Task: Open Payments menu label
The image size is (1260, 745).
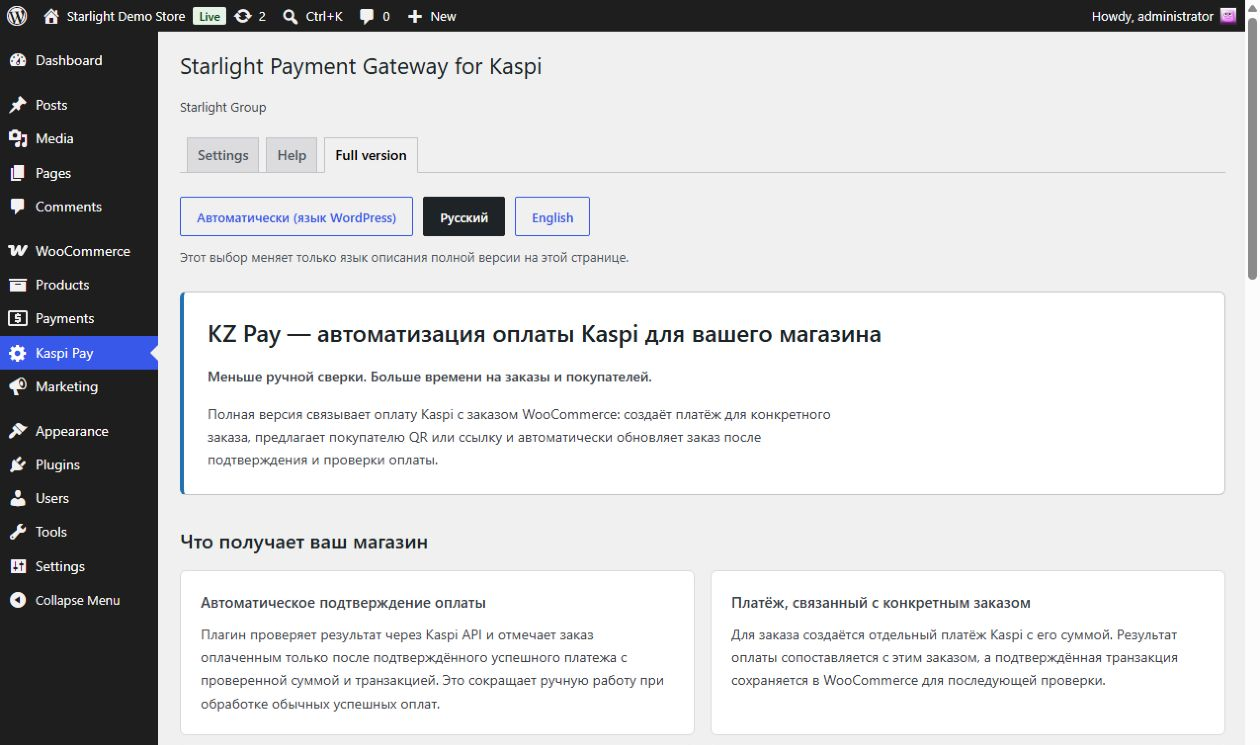Action: tap(65, 318)
